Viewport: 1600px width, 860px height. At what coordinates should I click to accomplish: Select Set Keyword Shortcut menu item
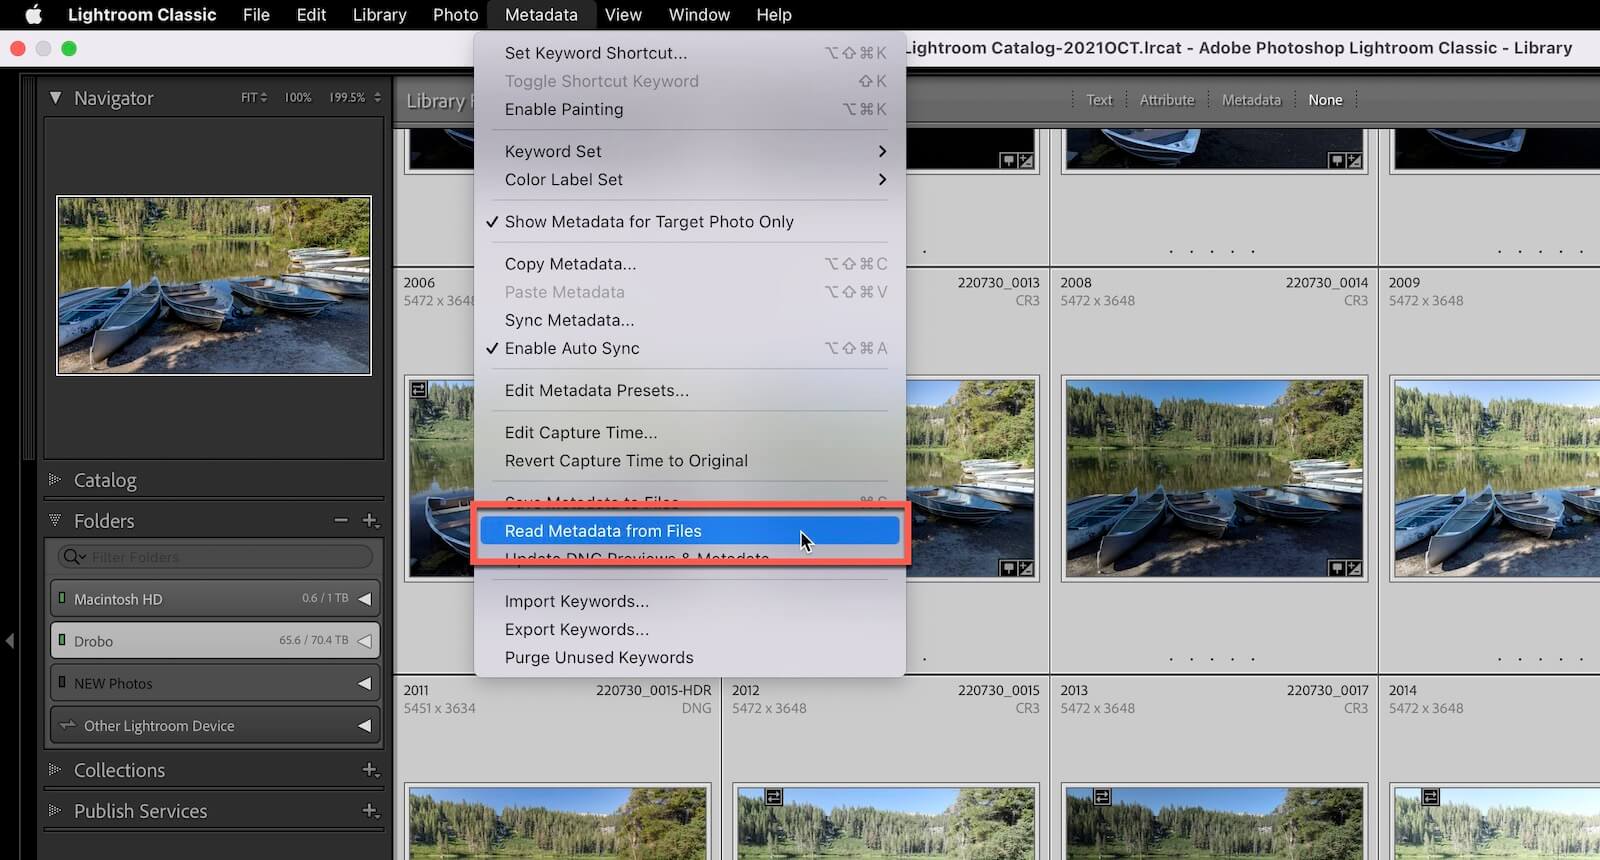(690, 53)
